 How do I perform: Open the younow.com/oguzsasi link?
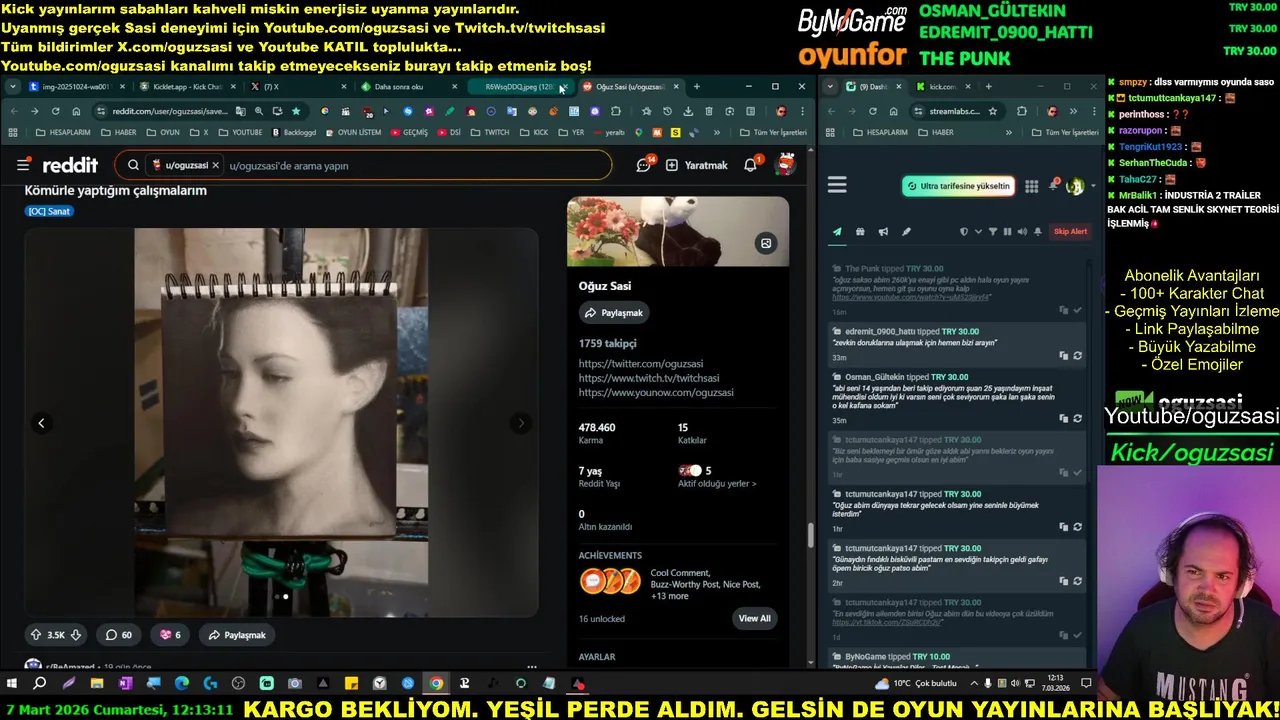click(656, 392)
